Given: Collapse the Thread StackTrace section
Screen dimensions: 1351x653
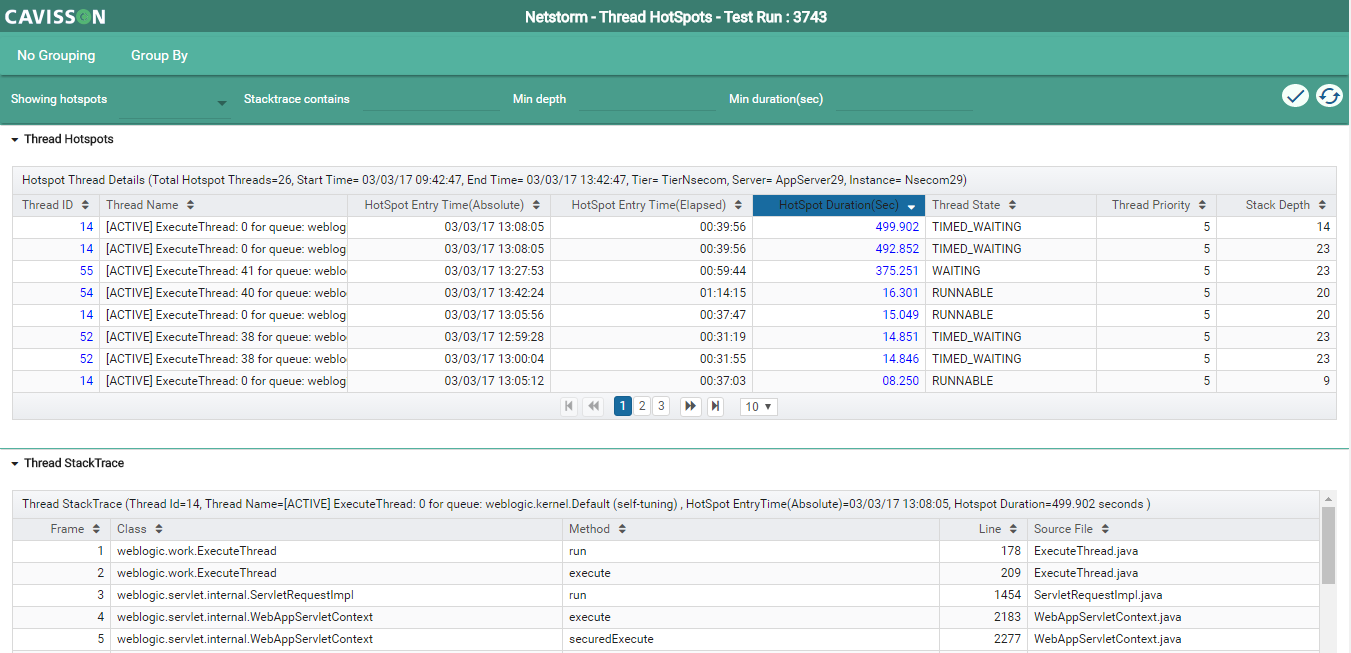Looking at the screenshot, I should [15, 464].
